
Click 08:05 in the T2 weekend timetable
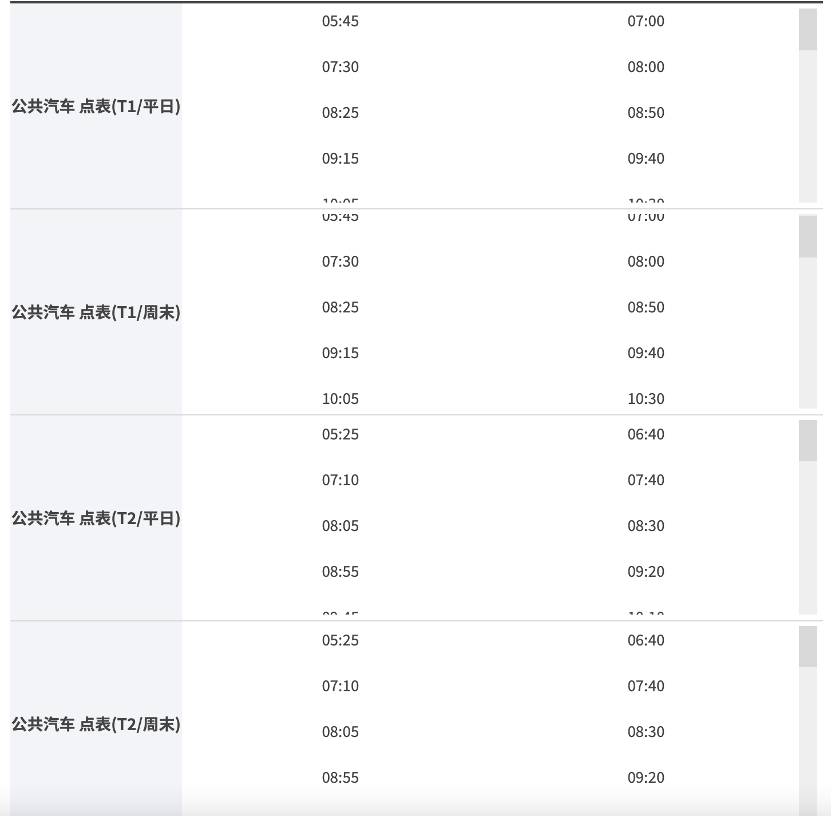[340, 731]
